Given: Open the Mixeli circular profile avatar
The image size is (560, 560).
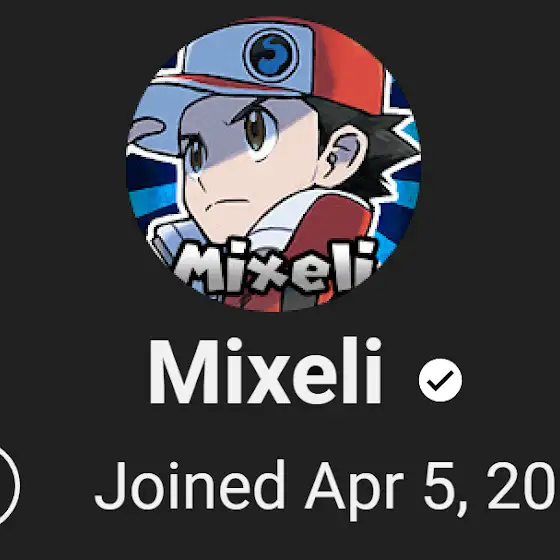Looking at the screenshot, I should [x=273, y=164].
